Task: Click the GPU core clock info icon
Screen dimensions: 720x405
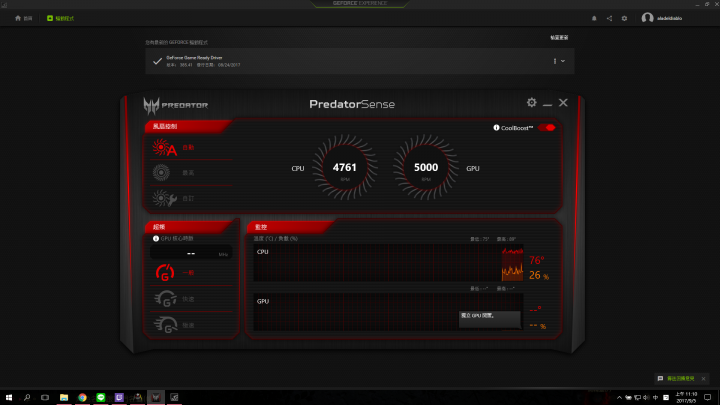Action: [x=156, y=238]
